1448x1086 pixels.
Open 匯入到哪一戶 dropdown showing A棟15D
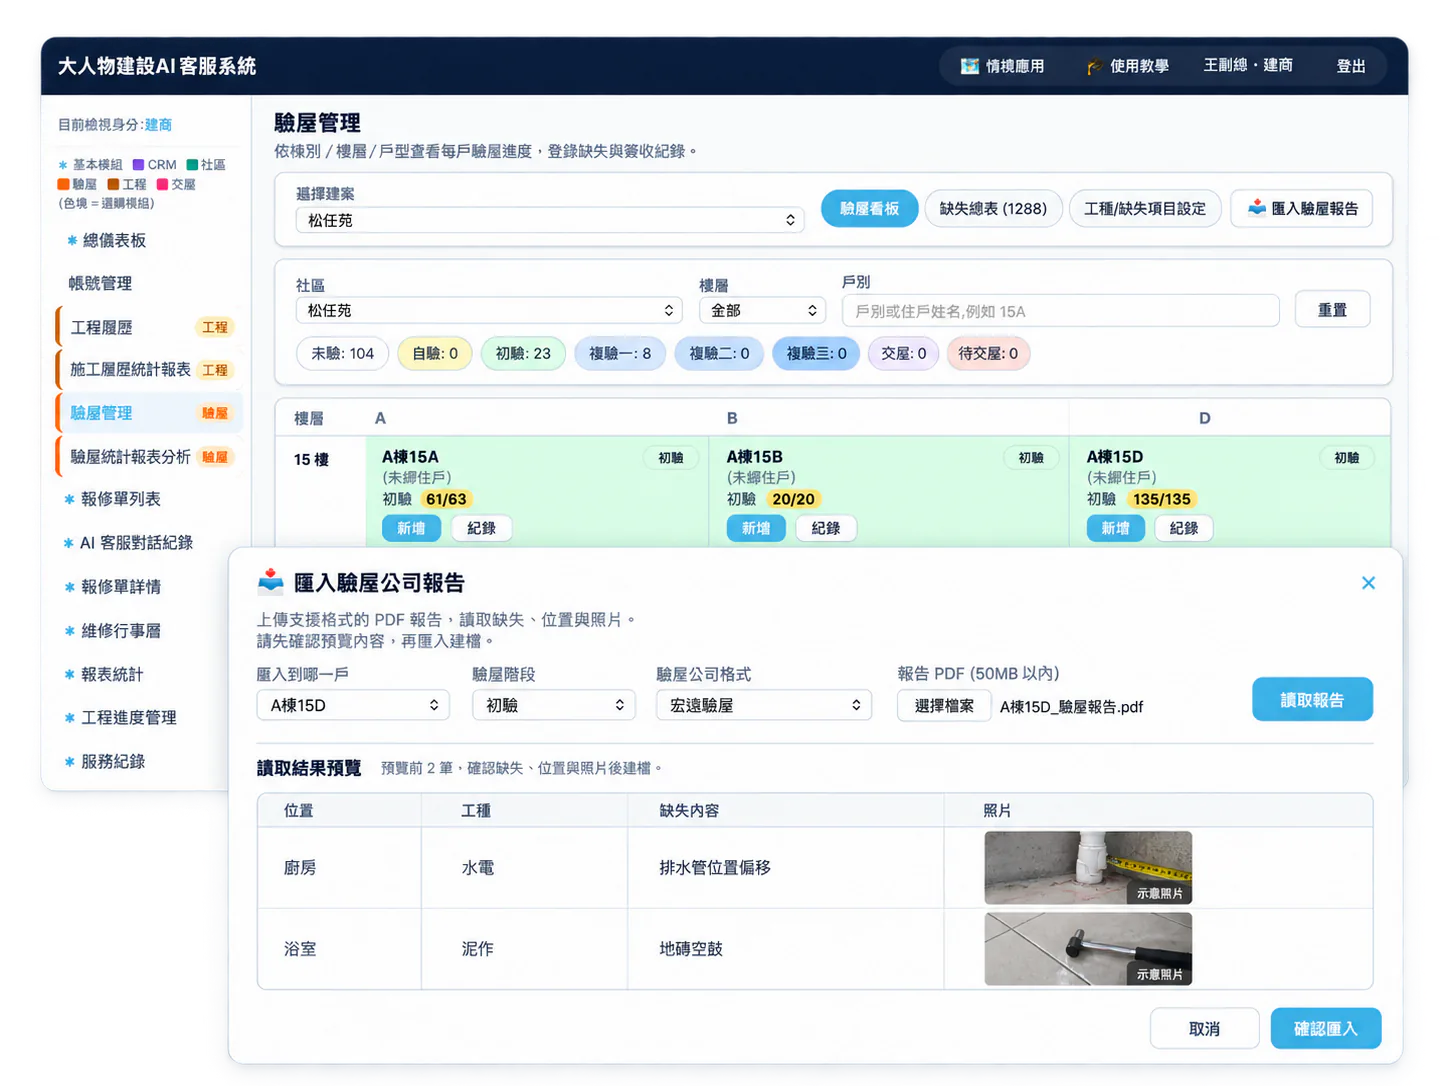[x=353, y=705]
